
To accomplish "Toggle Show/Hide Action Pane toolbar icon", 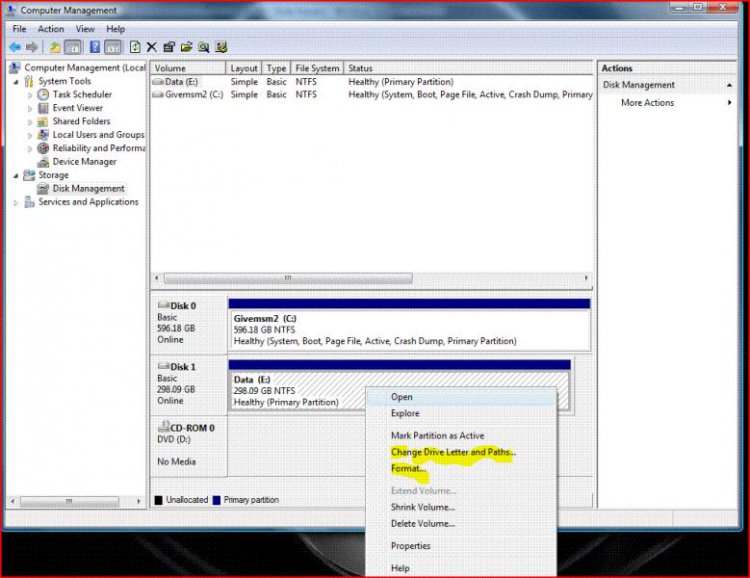I will point(113,47).
